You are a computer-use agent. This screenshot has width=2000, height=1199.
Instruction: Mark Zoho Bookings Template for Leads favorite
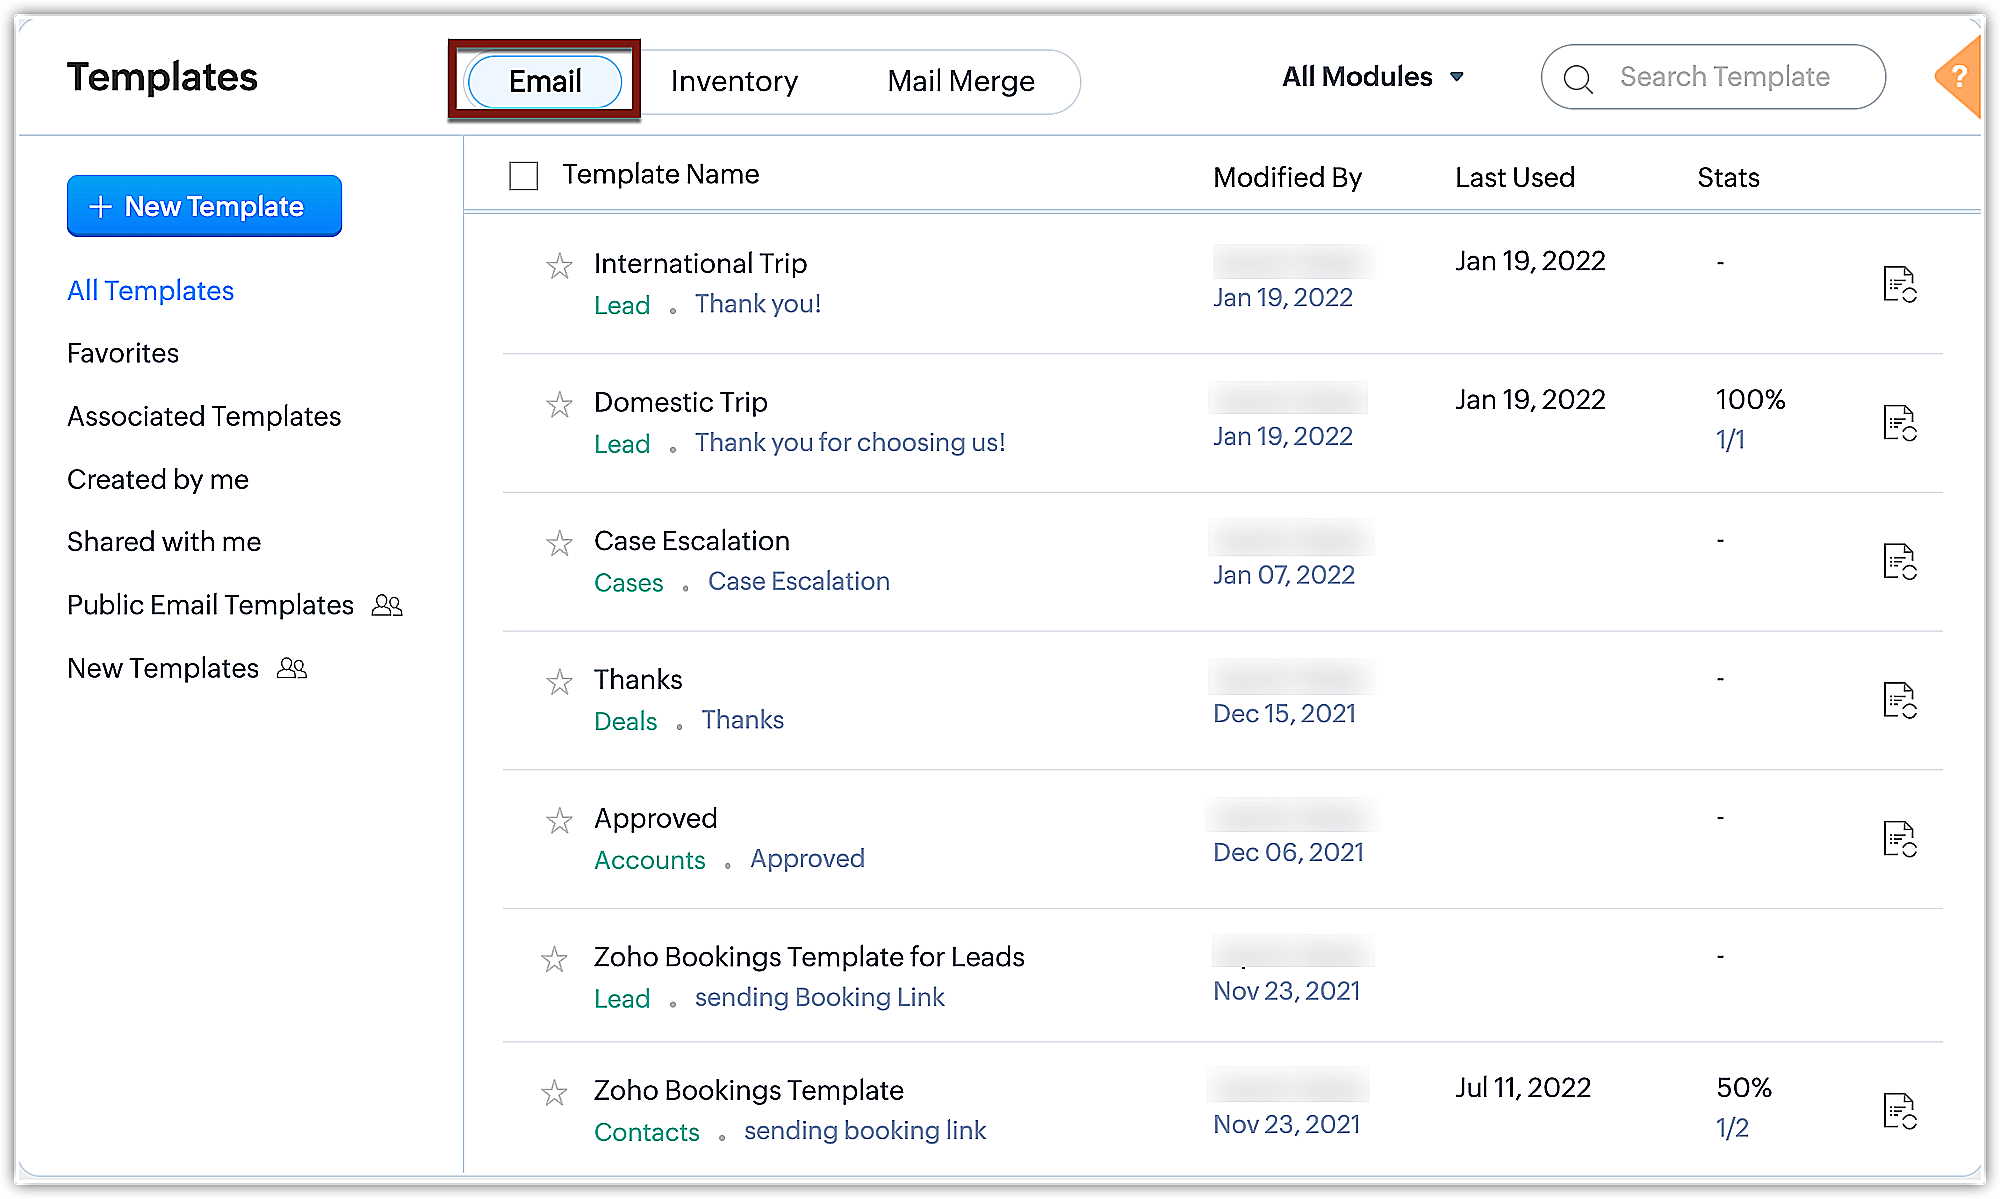pos(554,960)
